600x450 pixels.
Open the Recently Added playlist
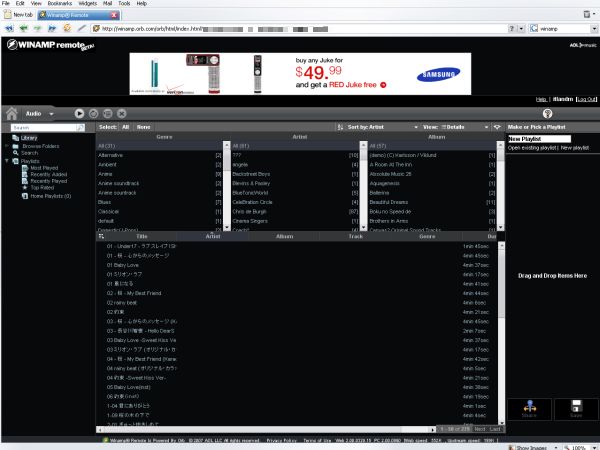(49, 174)
